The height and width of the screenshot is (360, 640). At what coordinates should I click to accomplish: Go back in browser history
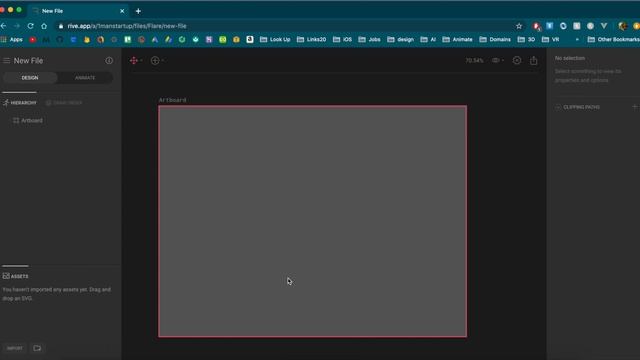click(x=4, y=26)
